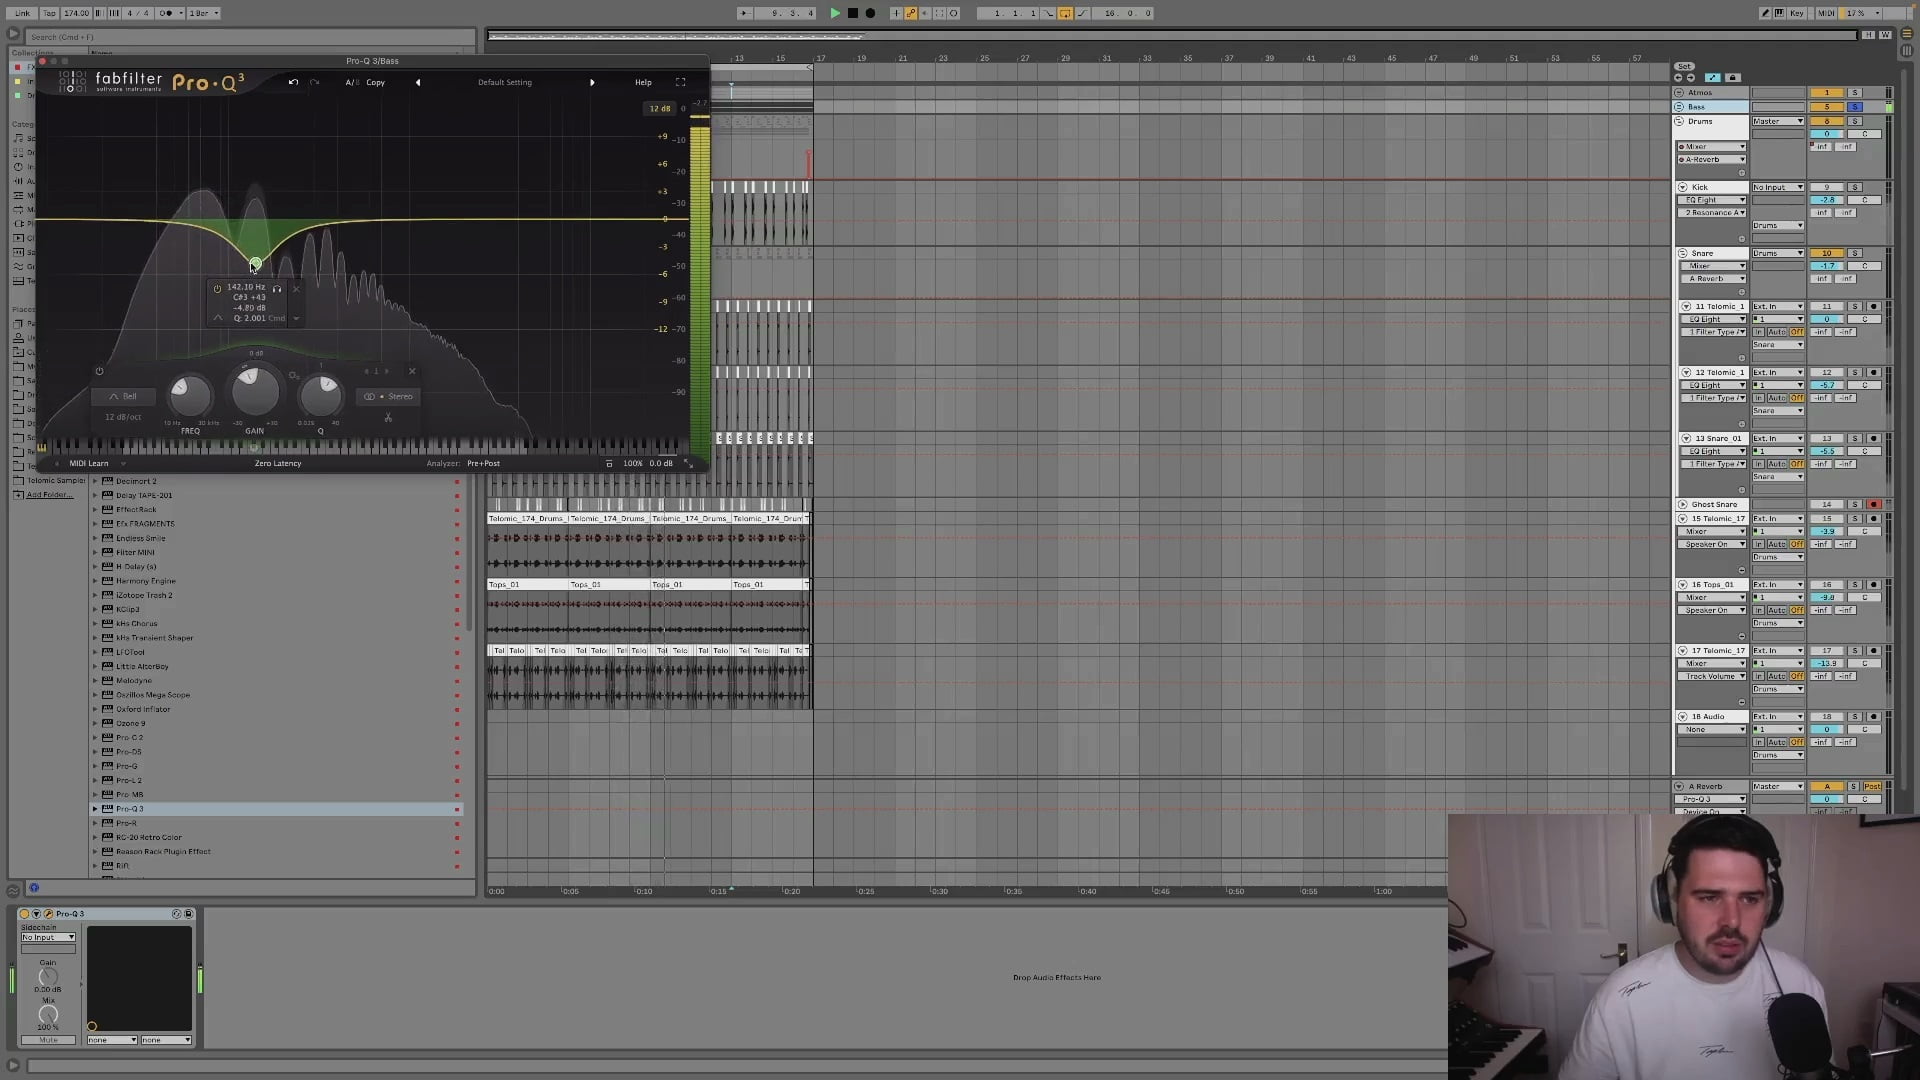Click the Q knob
Image resolution: width=1920 pixels, height=1080 pixels.
point(321,395)
